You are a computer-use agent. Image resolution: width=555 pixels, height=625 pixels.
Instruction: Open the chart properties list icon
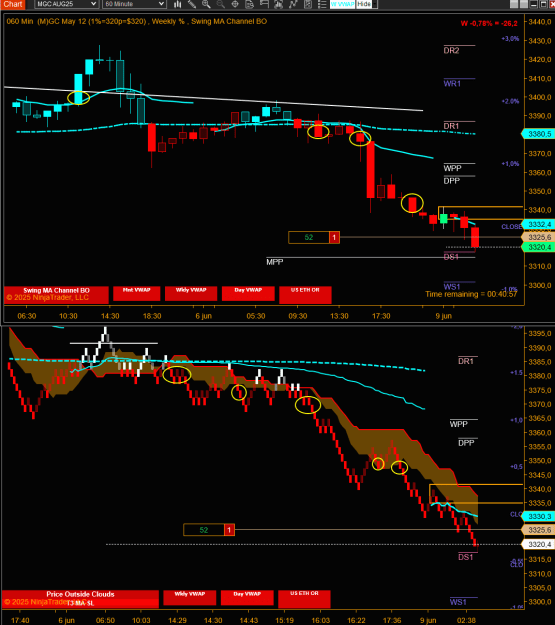(322, 4)
